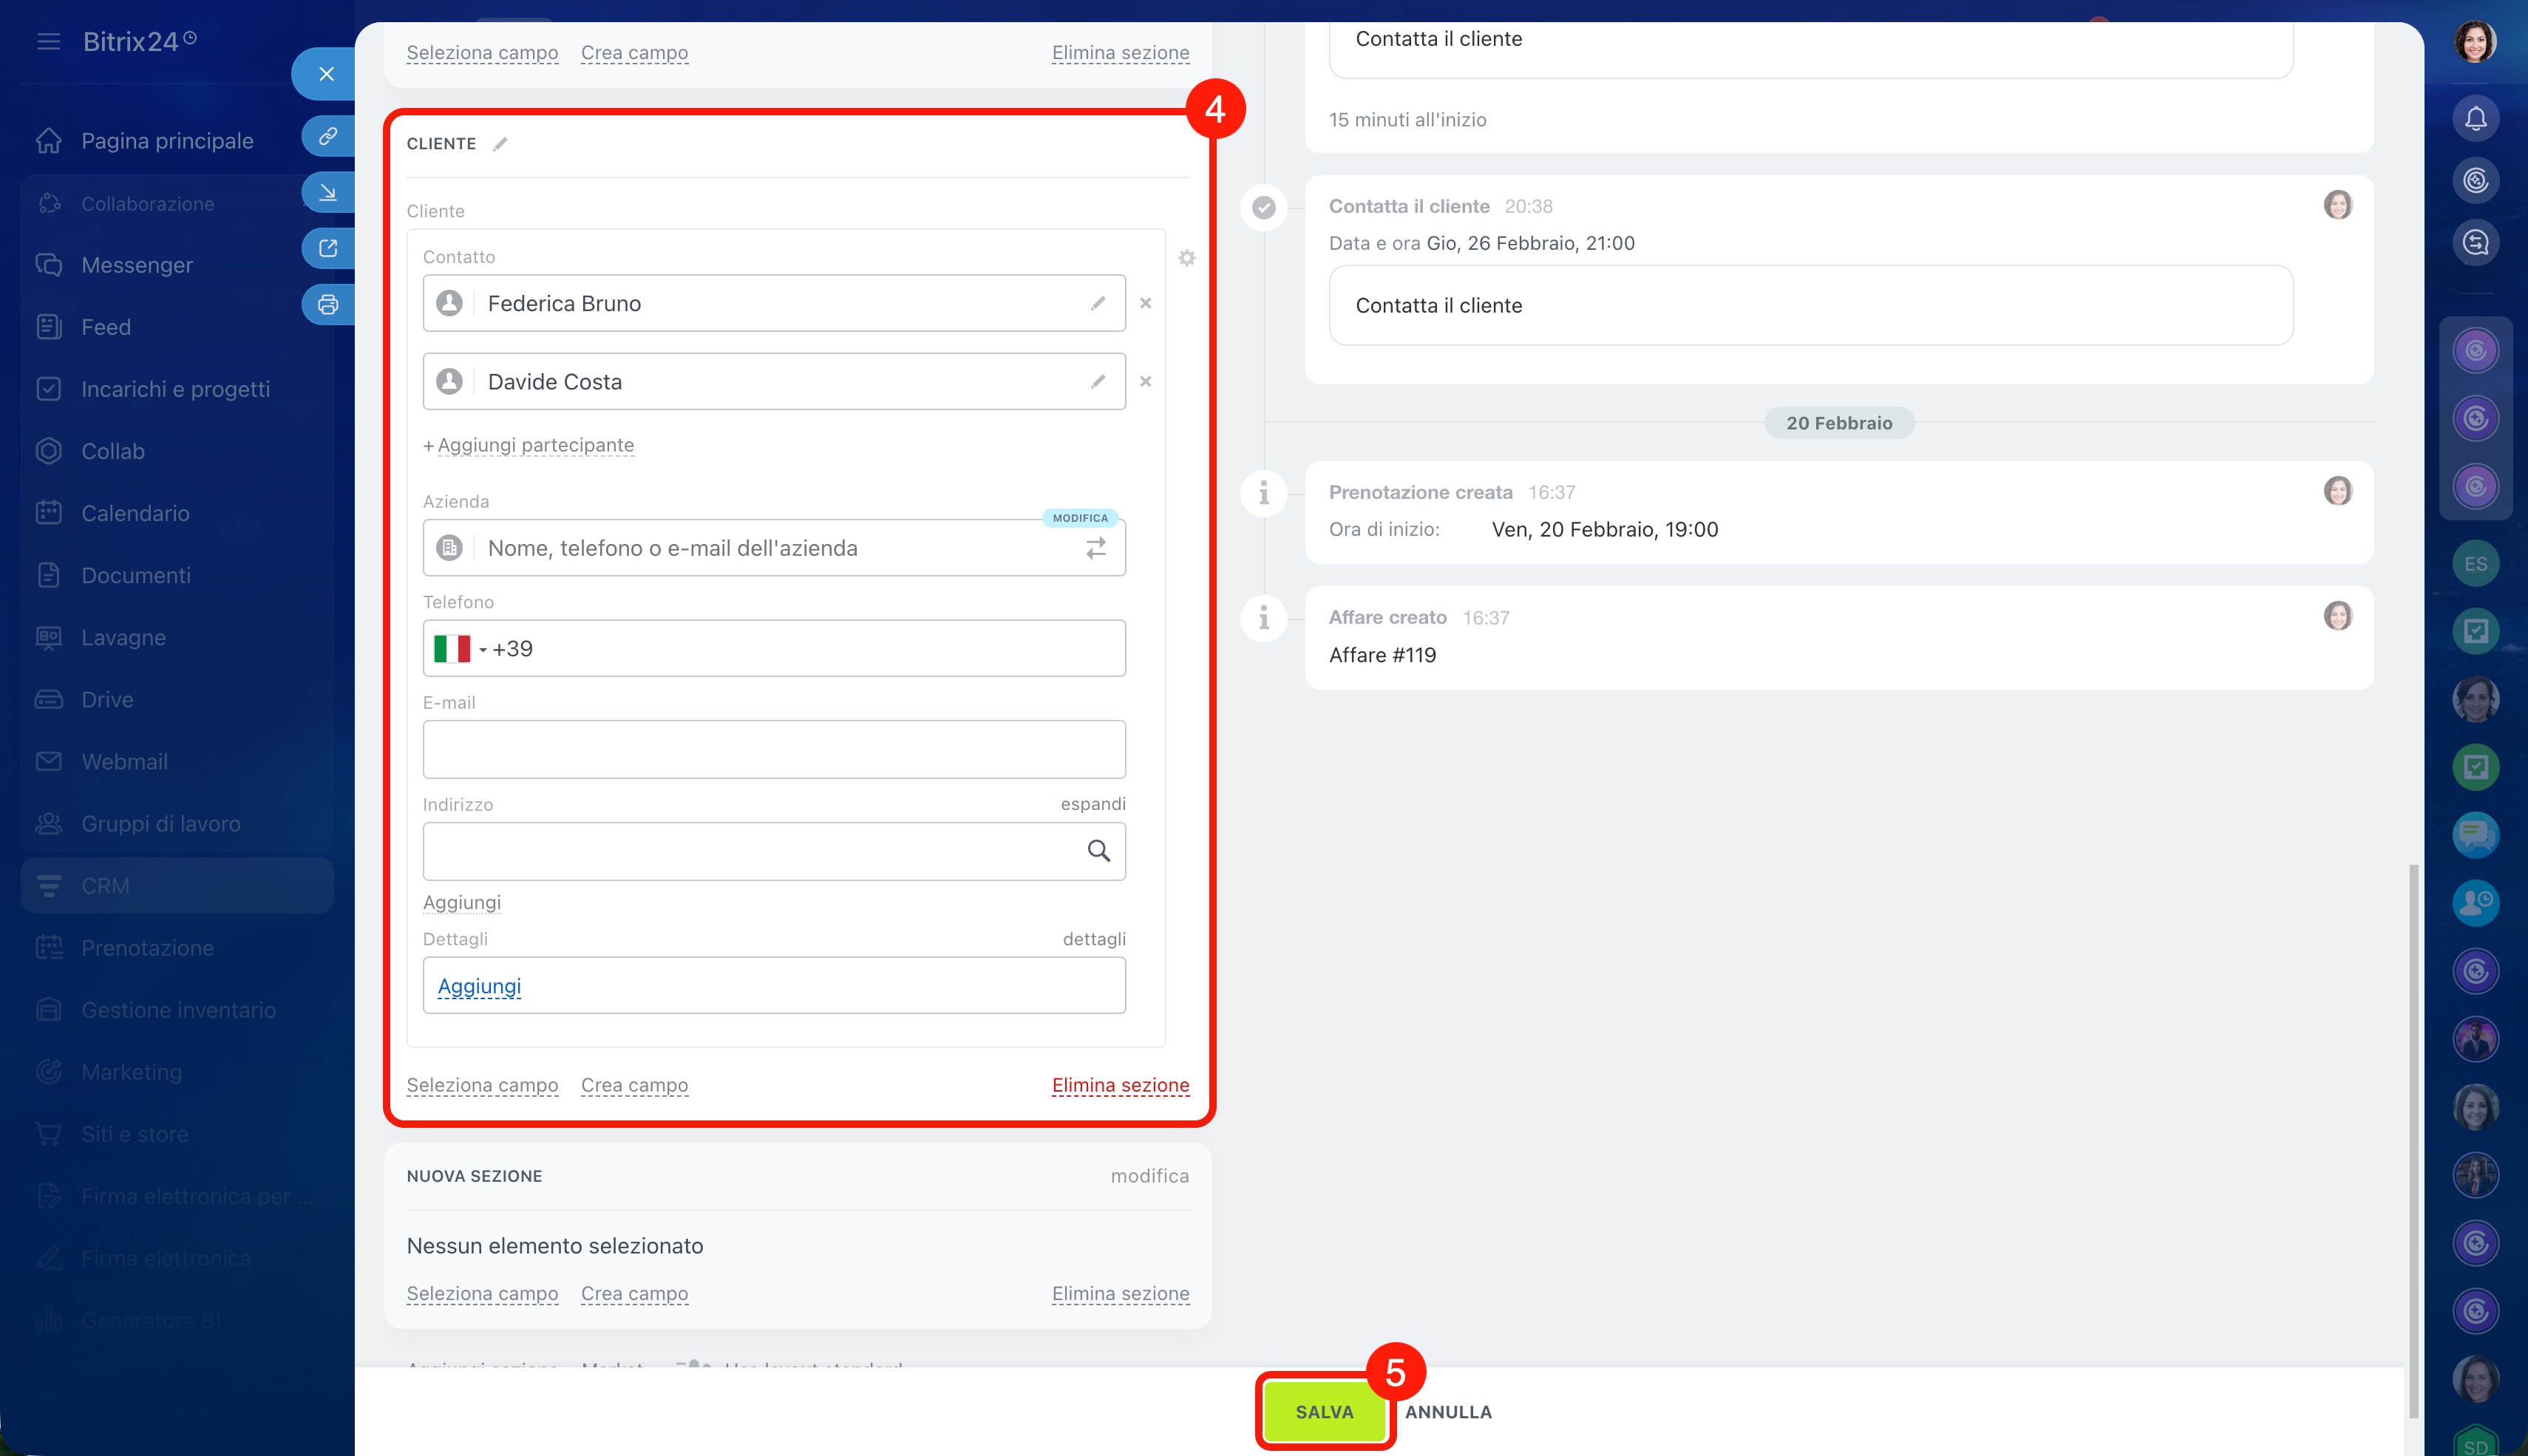
Task: Click Elimina sezione in Cliente section
Action: point(1120,1085)
